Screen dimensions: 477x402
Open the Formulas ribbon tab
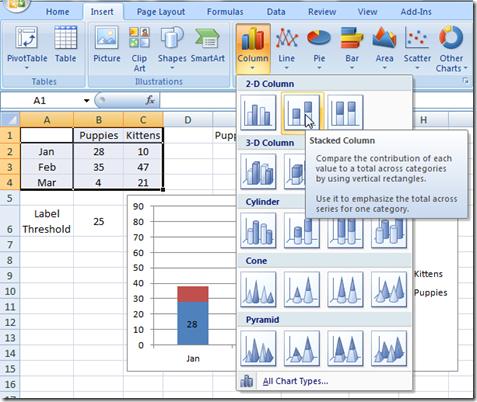coord(225,12)
